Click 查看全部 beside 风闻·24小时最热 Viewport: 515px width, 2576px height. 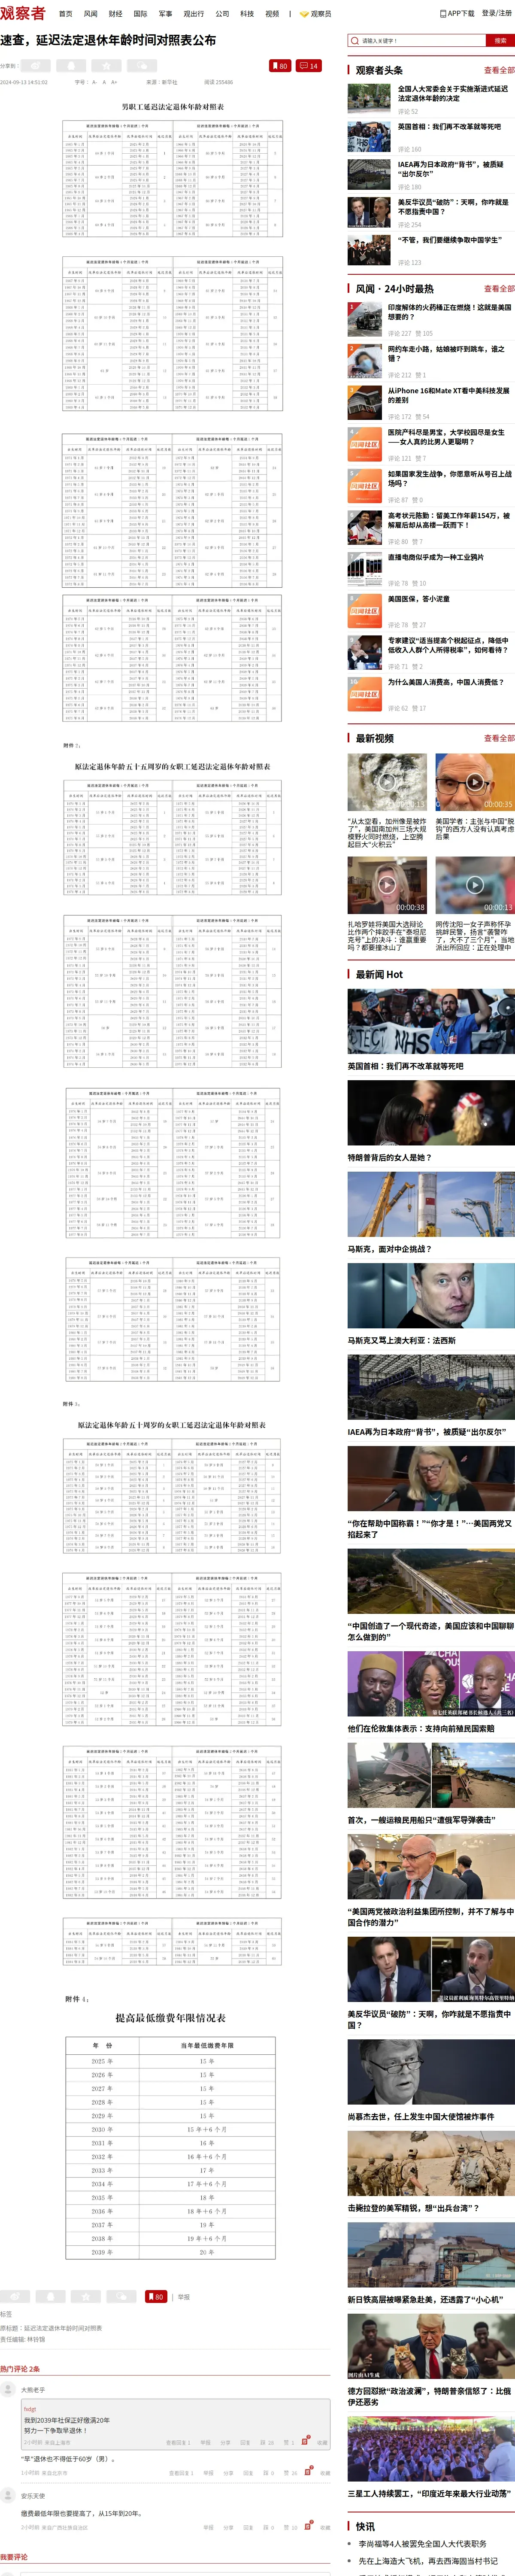point(499,289)
